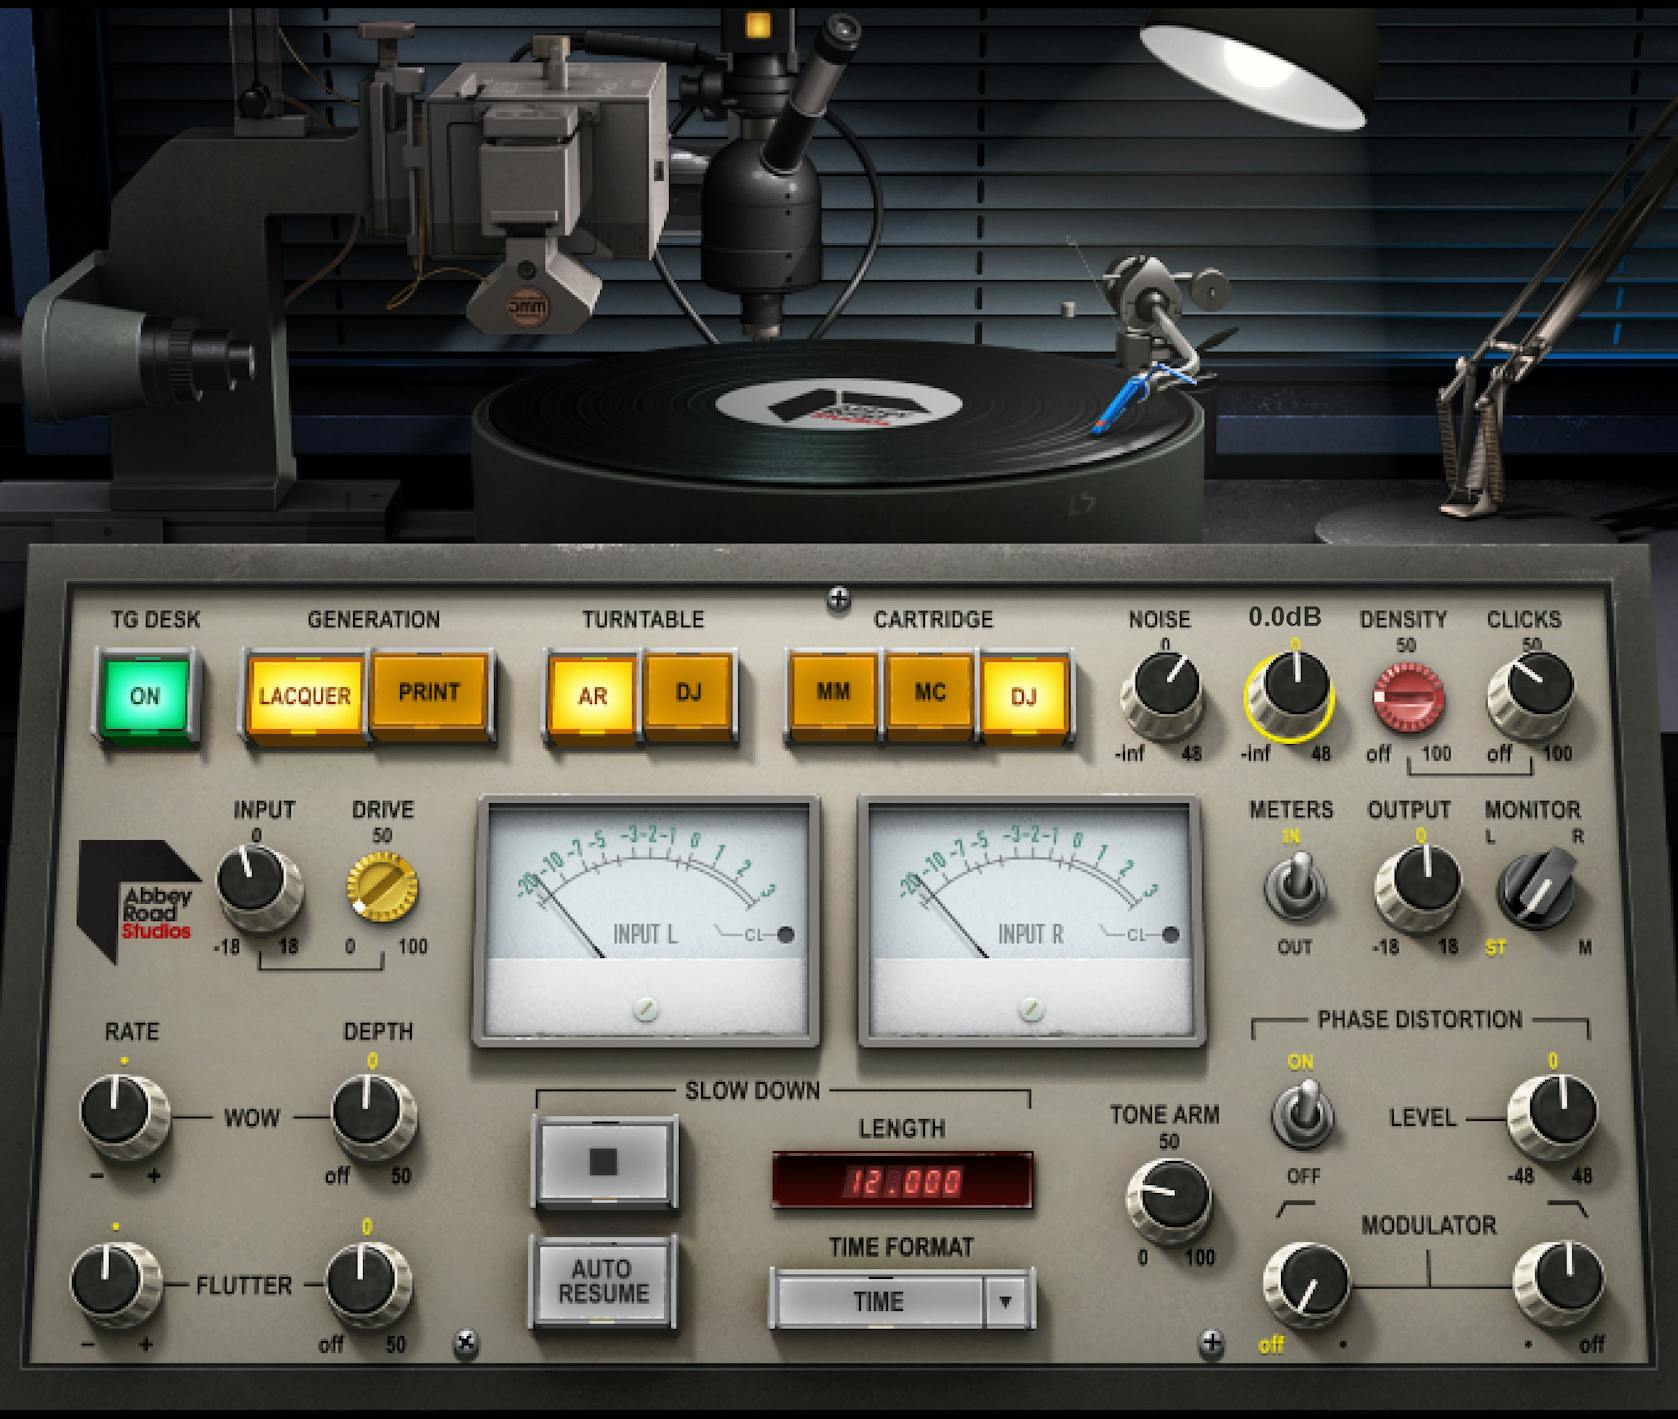Click the dropdown arrow beside TIME

(1005, 1301)
